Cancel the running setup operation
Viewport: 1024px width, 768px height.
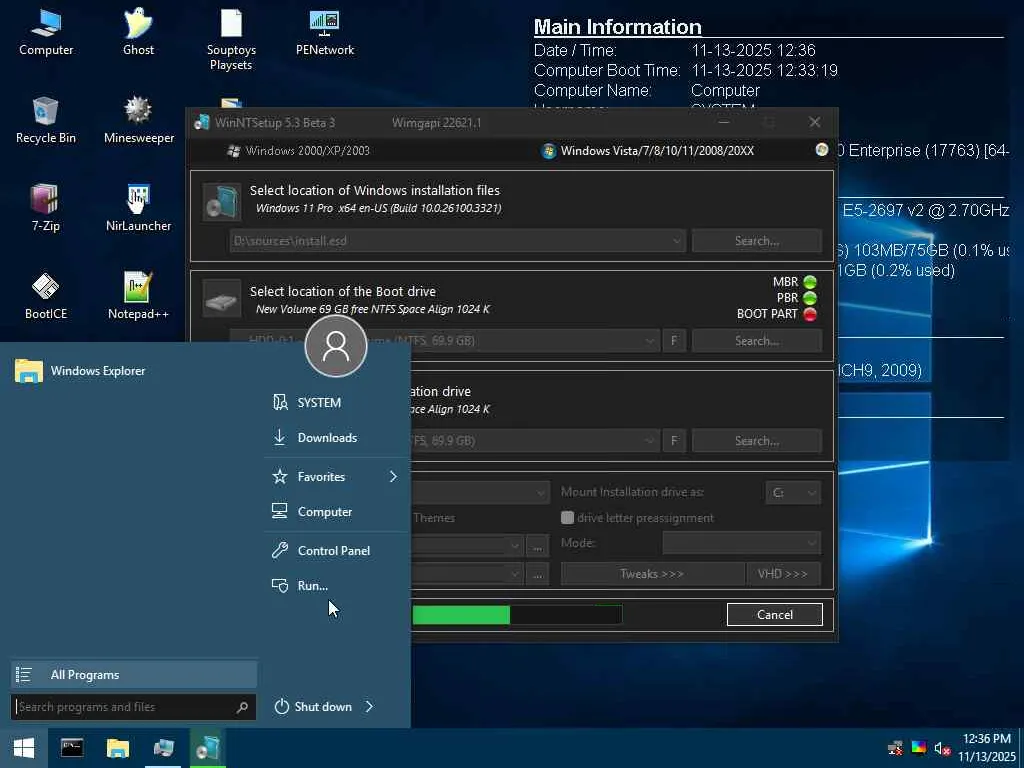[775, 615]
